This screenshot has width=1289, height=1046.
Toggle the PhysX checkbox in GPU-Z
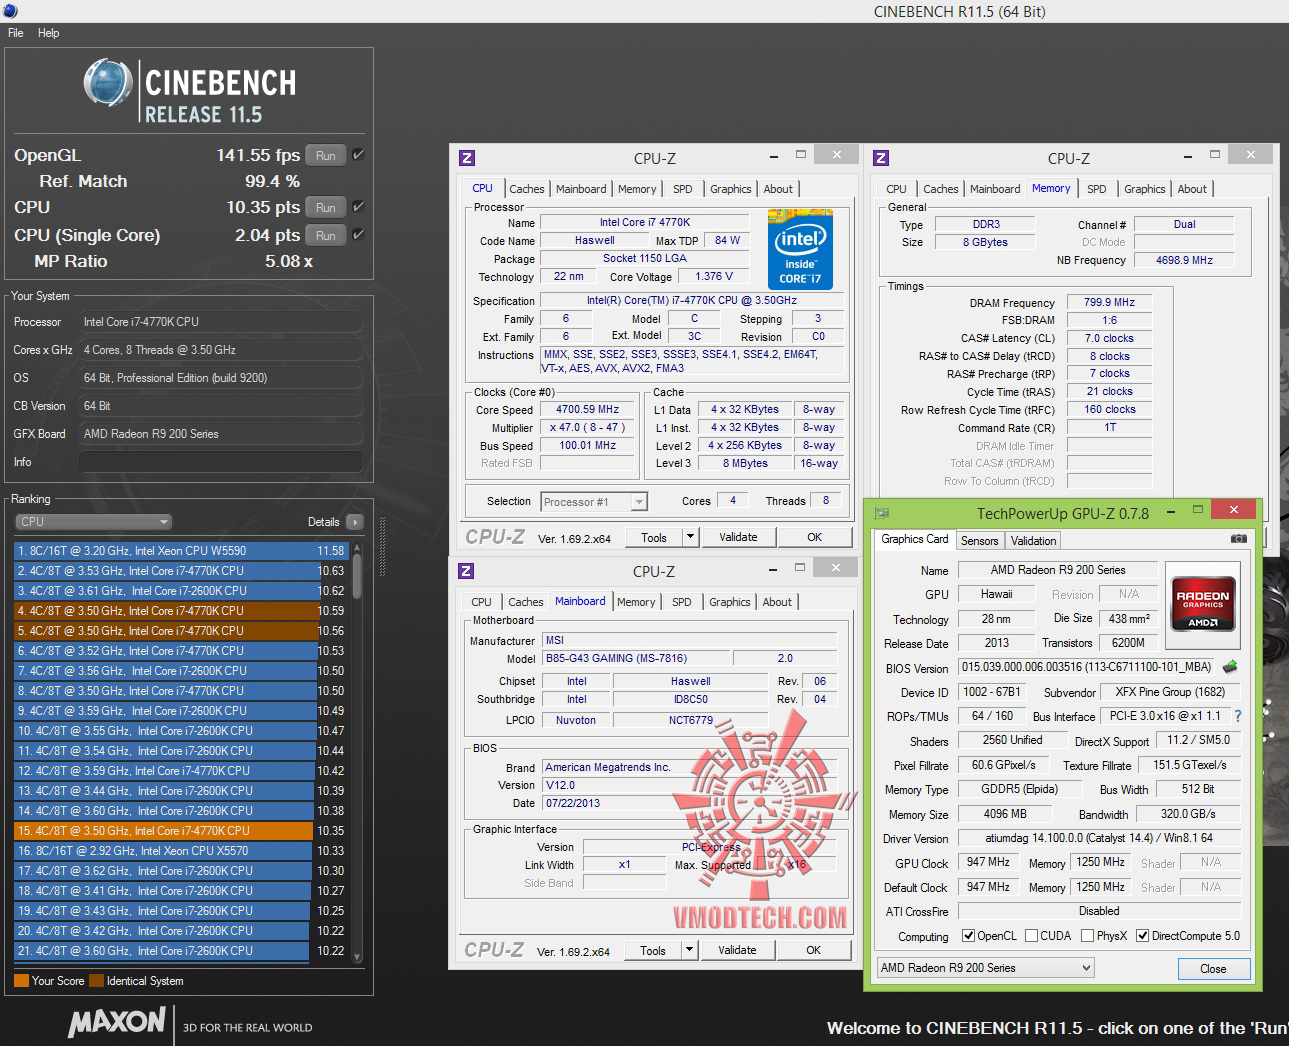coord(1087,936)
